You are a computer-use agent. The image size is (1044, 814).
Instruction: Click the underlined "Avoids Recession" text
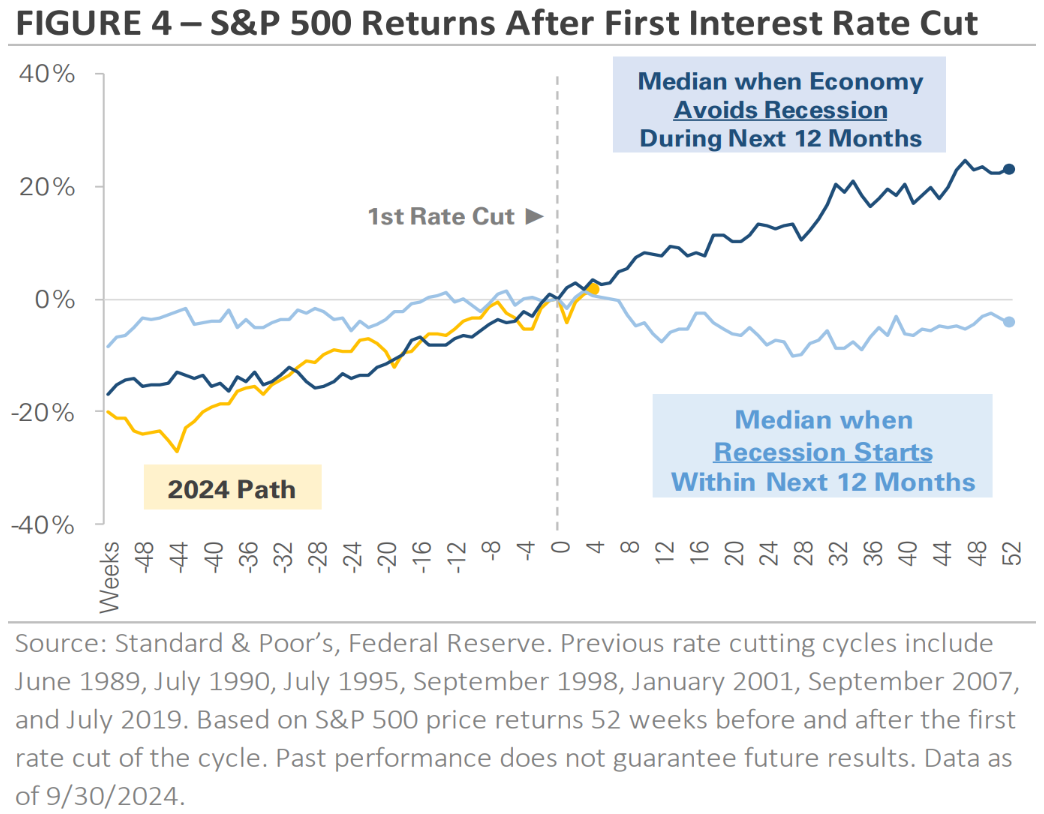point(780,109)
